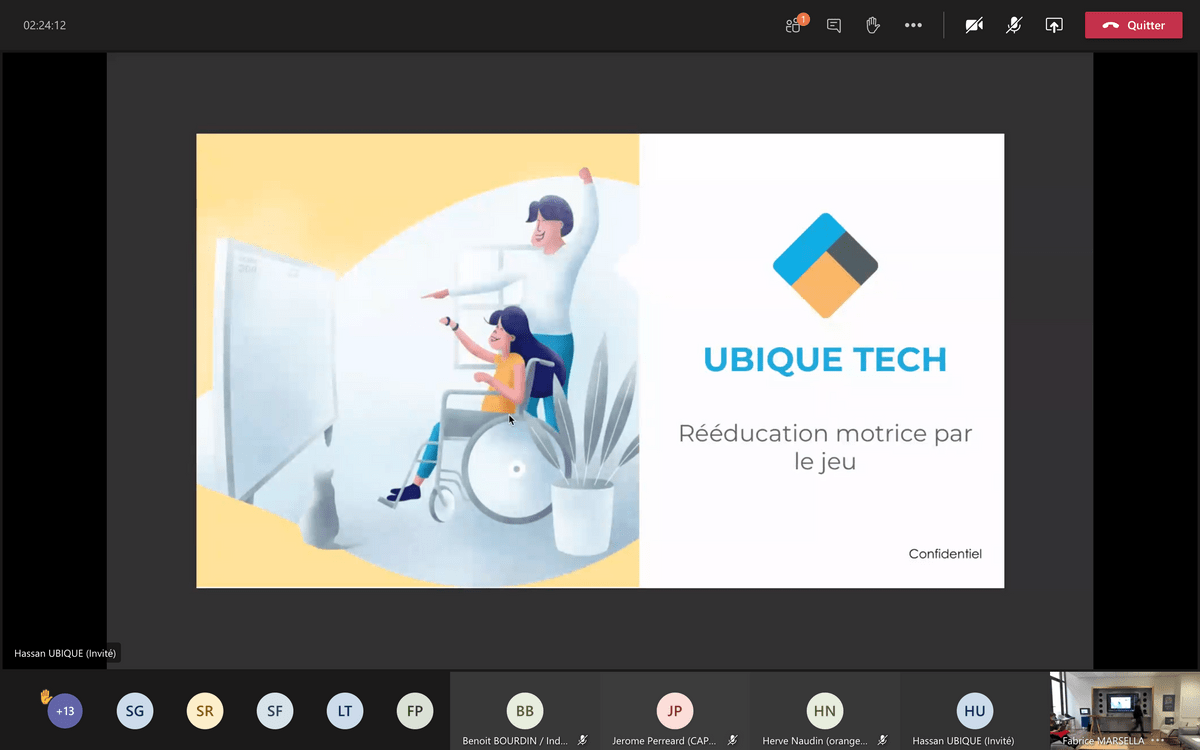This screenshot has height=750, width=1200.
Task: Click the muted mic icon beside Herve Naudin
Action: (x=883, y=741)
